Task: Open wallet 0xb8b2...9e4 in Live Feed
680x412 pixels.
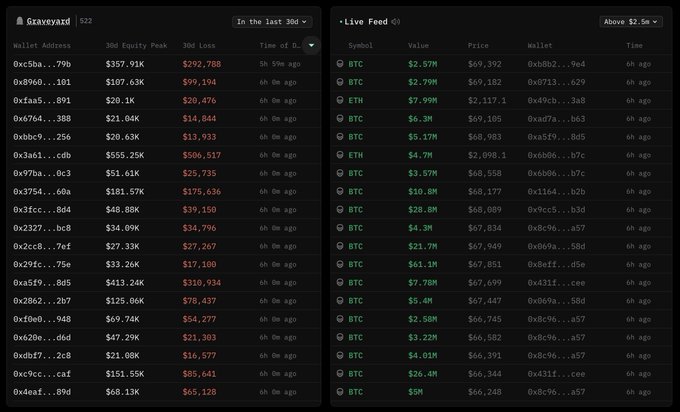Action: coord(556,64)
